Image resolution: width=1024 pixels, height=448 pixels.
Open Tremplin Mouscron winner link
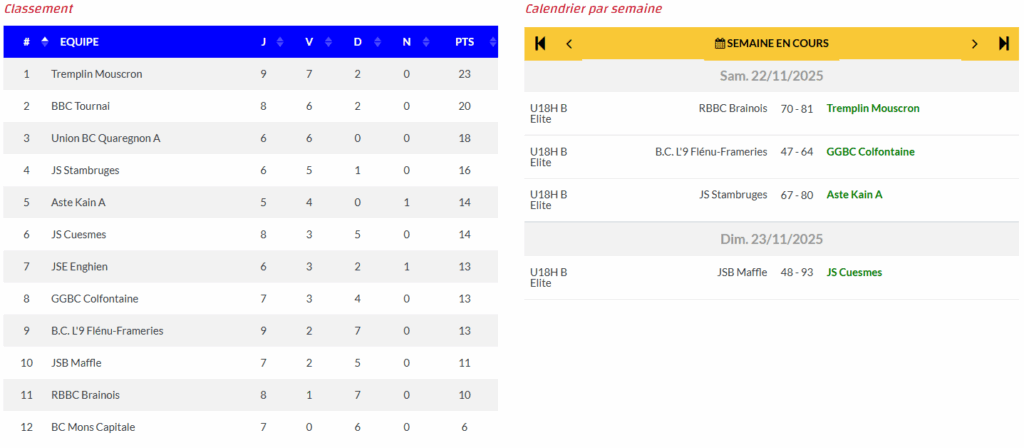[872, 108]
